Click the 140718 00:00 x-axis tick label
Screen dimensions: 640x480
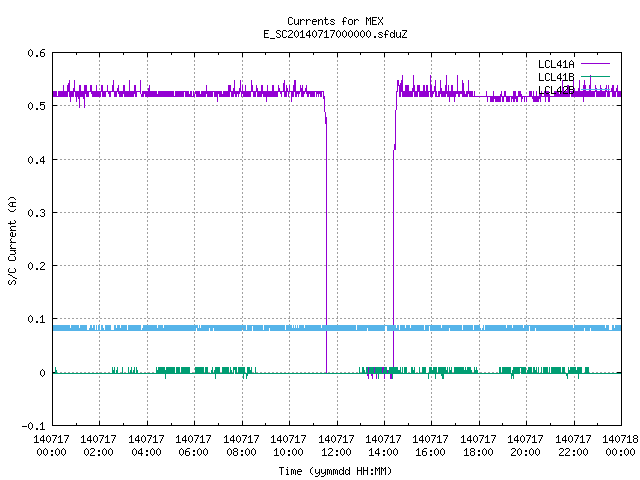coord(620,446)
